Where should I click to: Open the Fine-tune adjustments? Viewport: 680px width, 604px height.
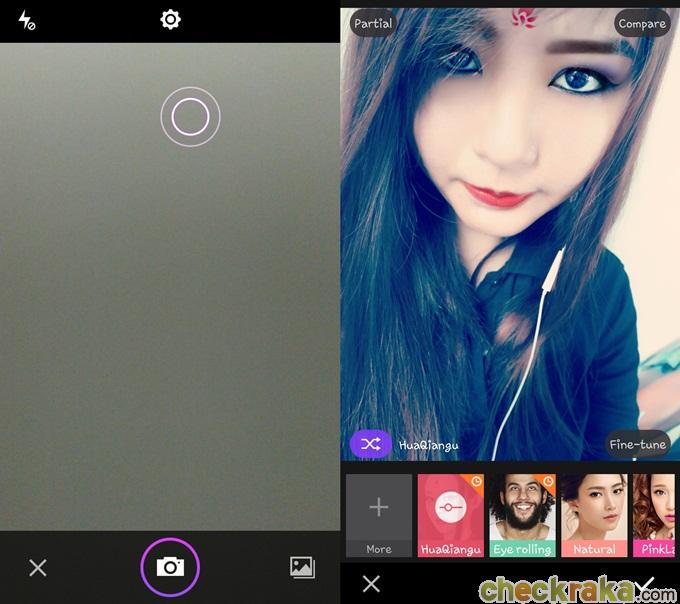tap(637, 444)
